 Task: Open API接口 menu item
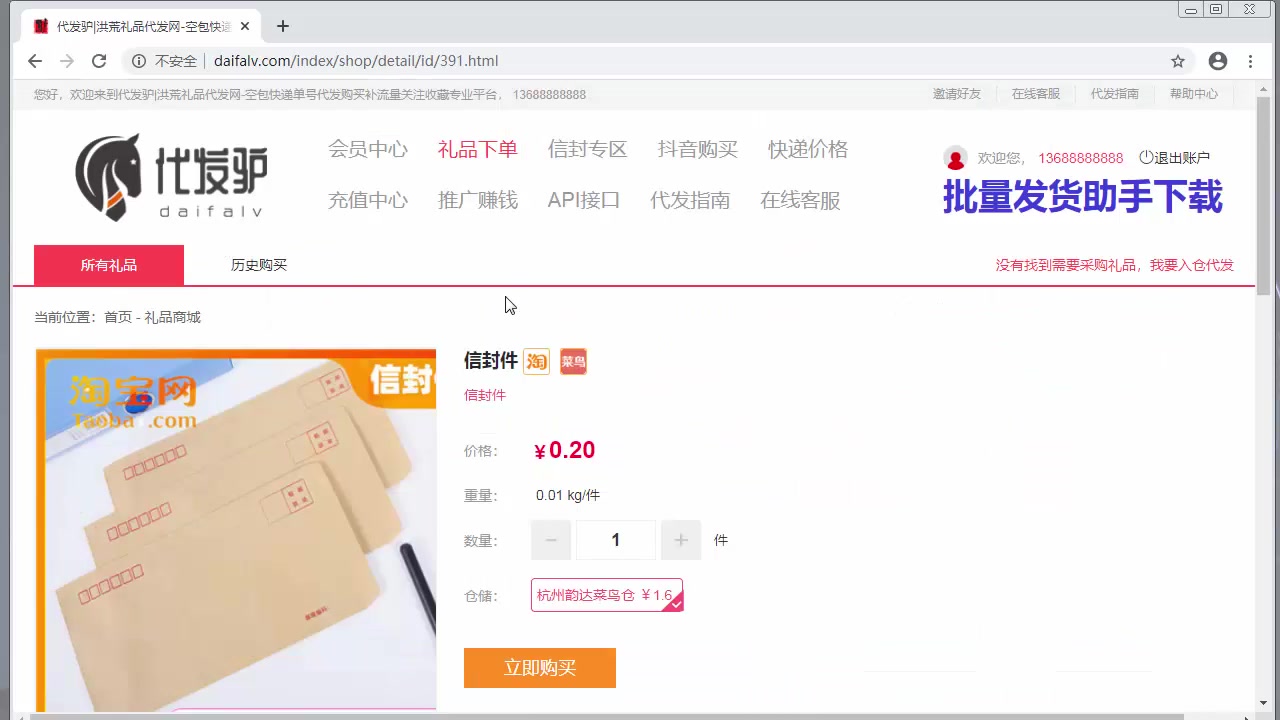pos(584,200)
